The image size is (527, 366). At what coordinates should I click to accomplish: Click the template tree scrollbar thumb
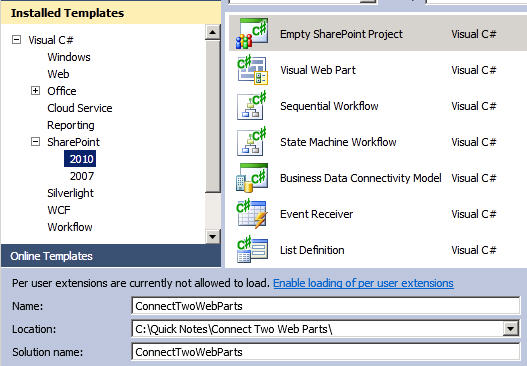[212, 116]
